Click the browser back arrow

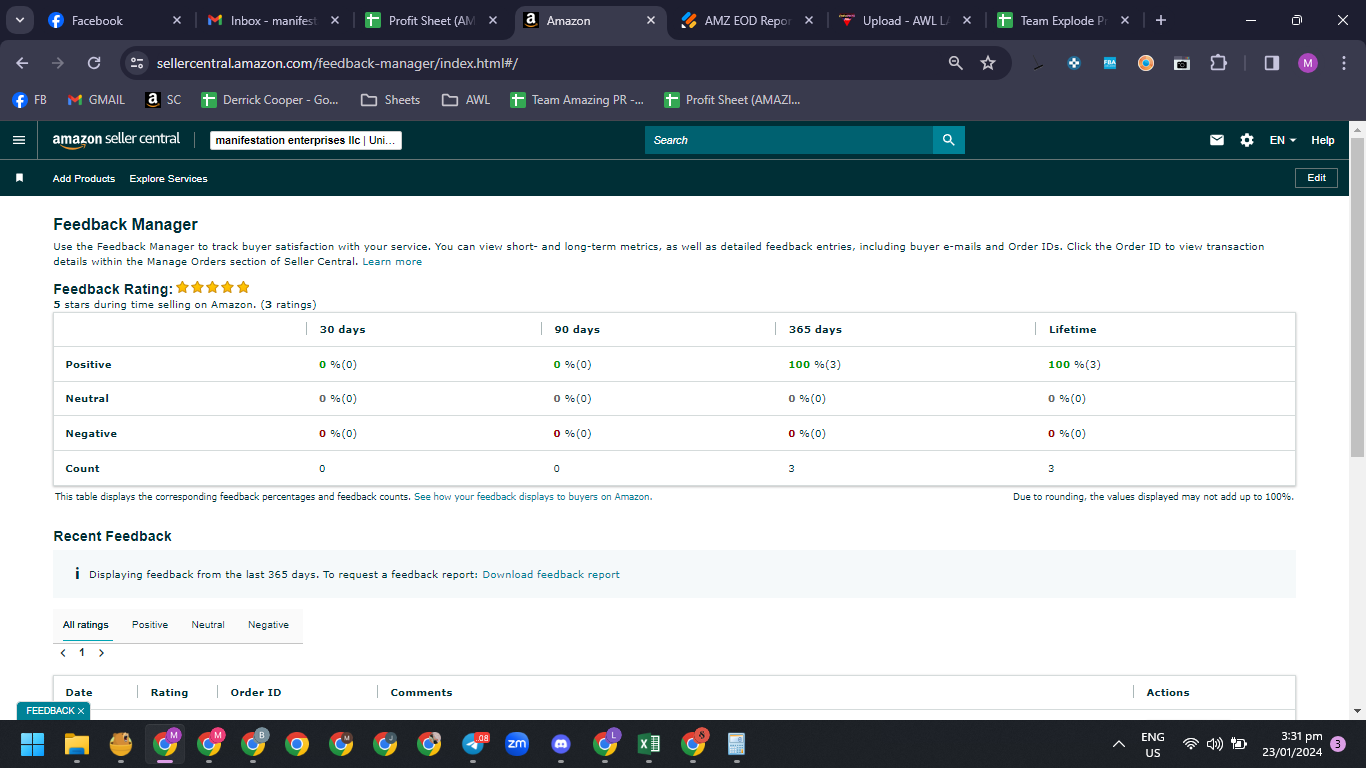(22, 63)
